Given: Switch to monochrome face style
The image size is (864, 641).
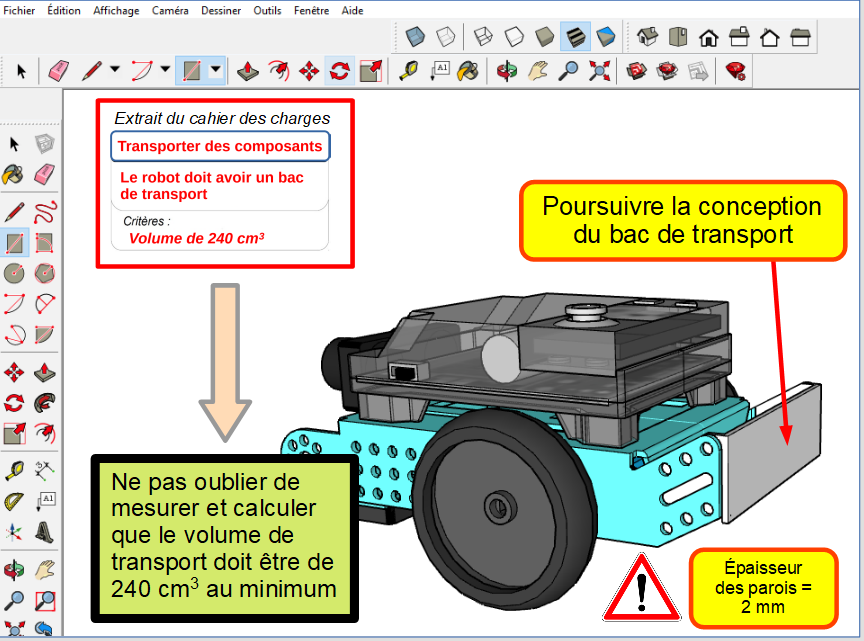Looking at the screenshot, I should 605,37.
